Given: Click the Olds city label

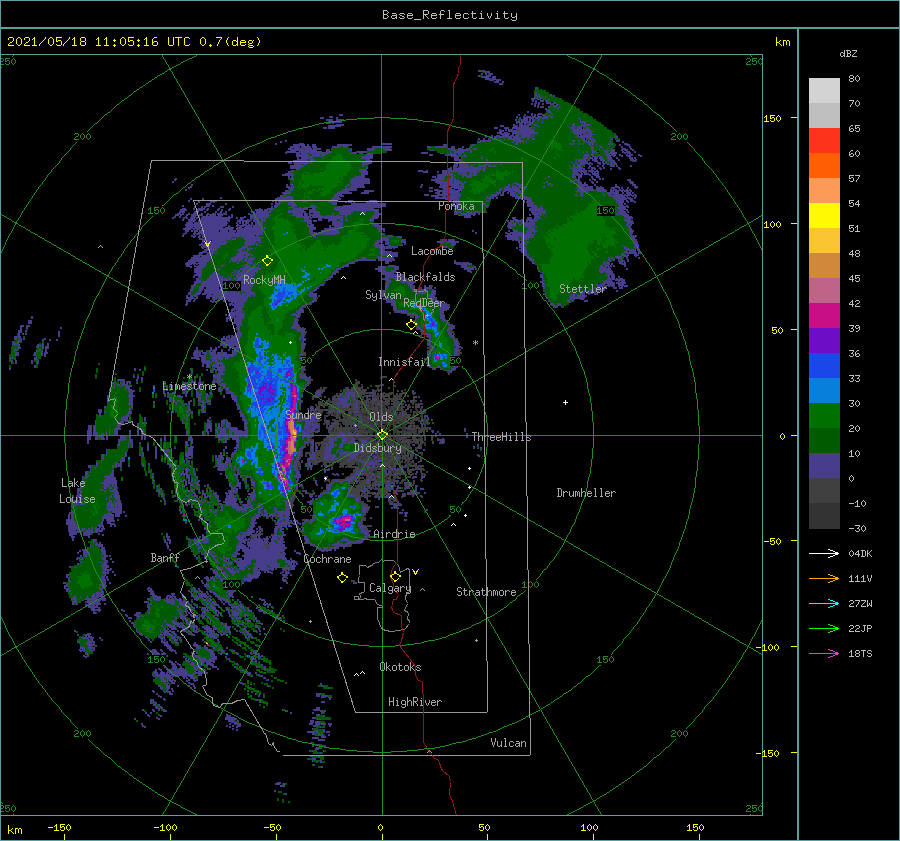Looking at the screenshot, I should click(x=381, y=417).
